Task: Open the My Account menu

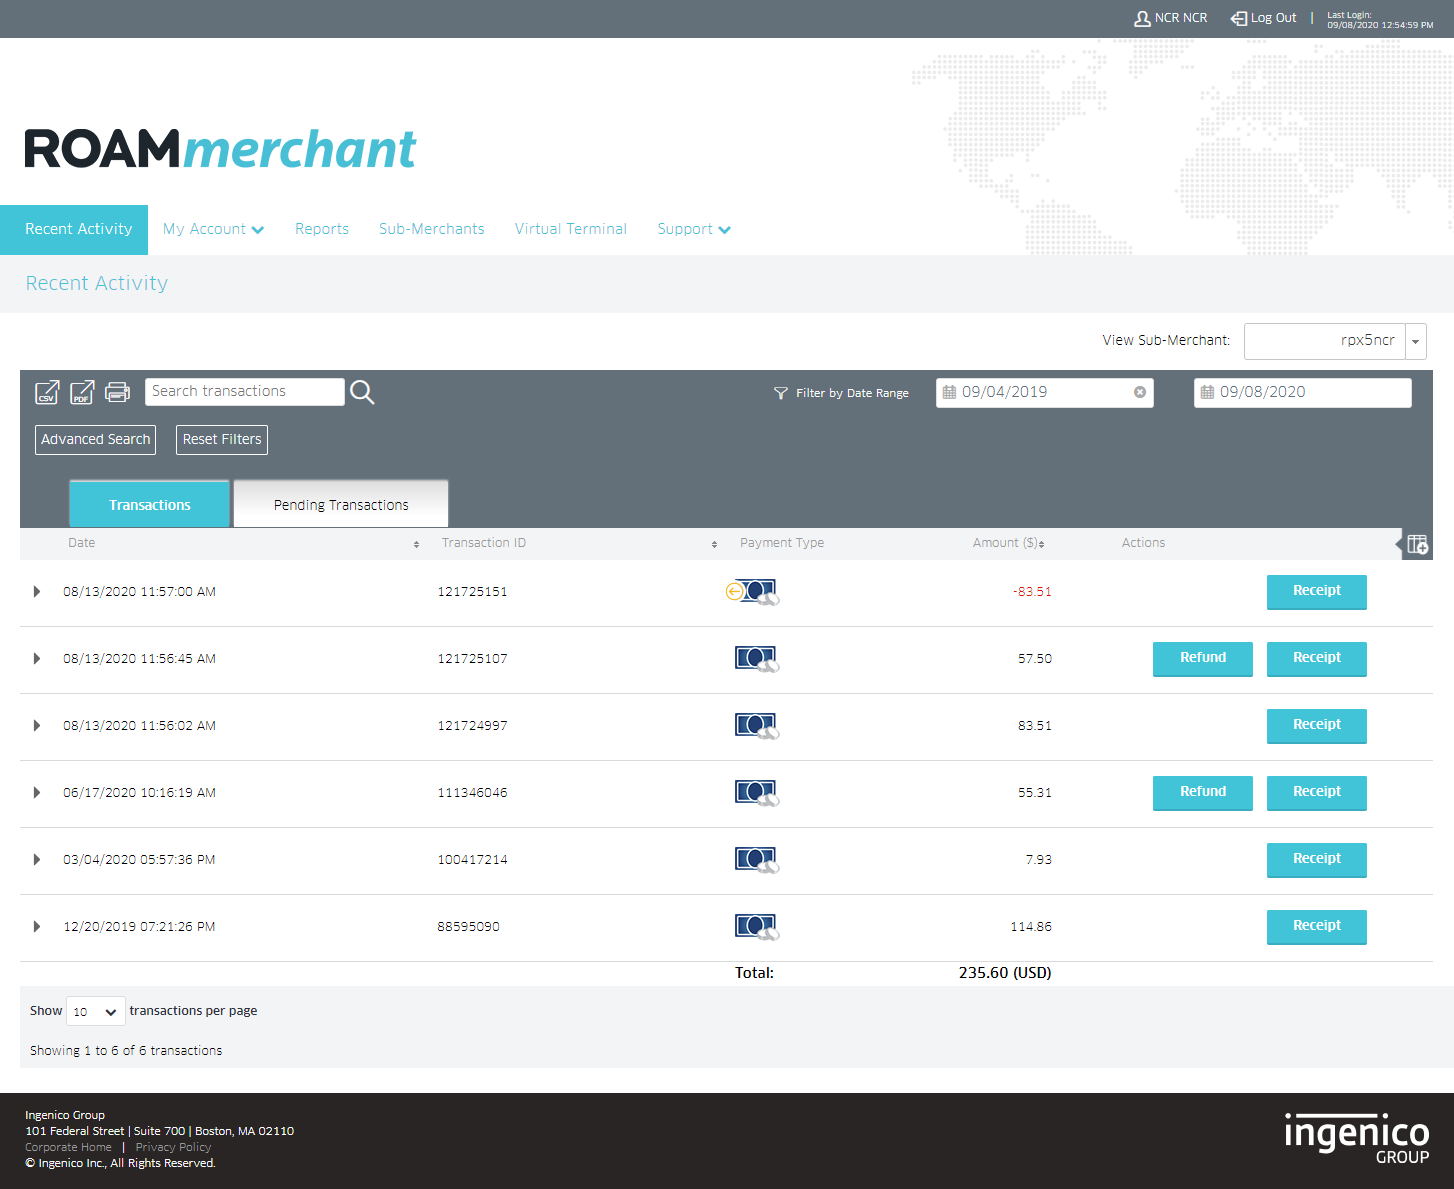Action: [x=213, y=229]
